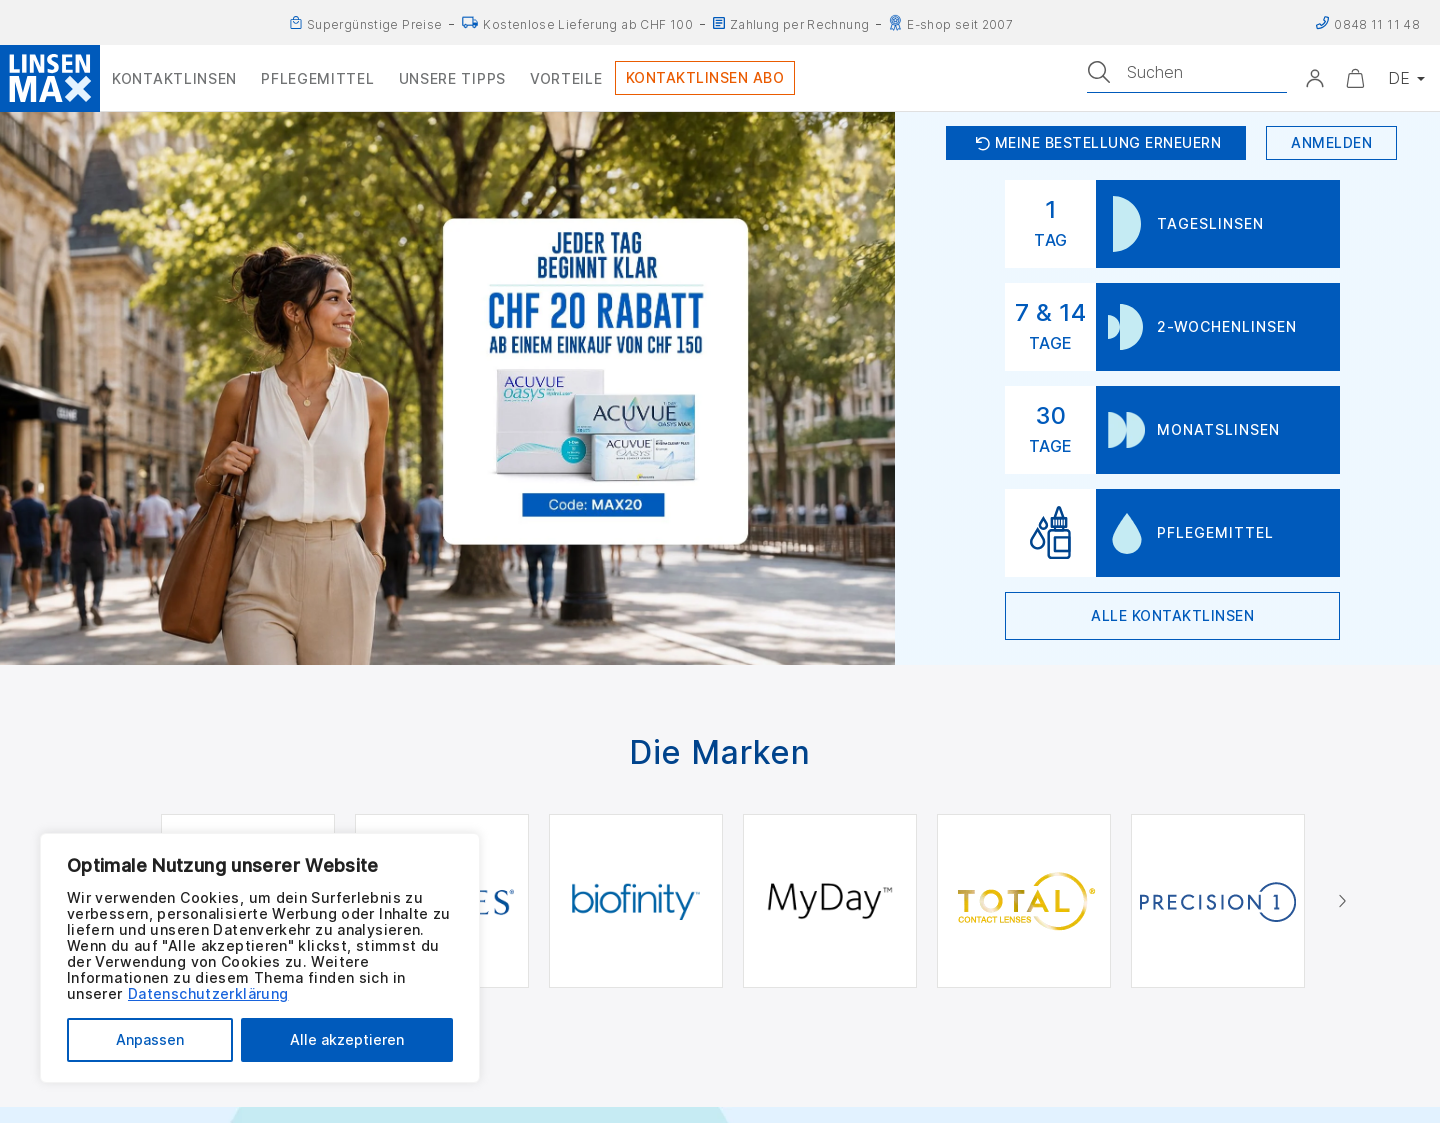Open the Kontaktlinsen menu
1440x1123 pixels.
(x=174, y=79)
